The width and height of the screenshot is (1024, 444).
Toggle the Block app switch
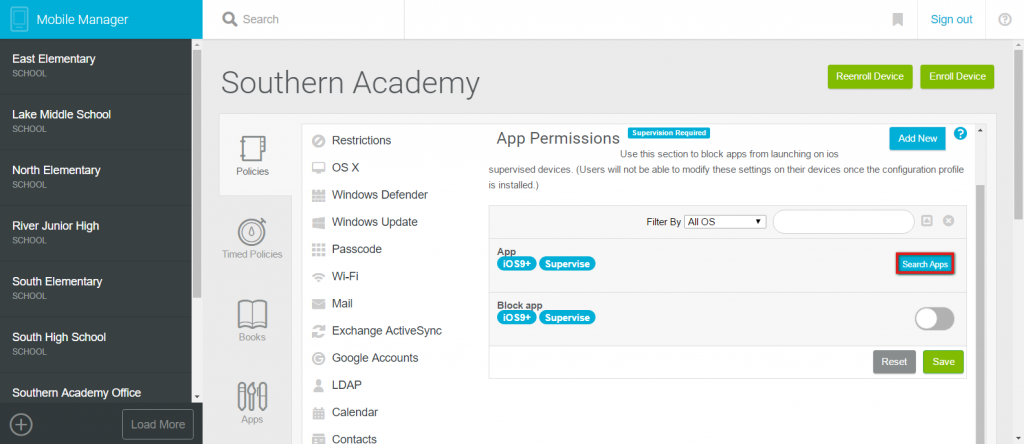pos(935,319)
